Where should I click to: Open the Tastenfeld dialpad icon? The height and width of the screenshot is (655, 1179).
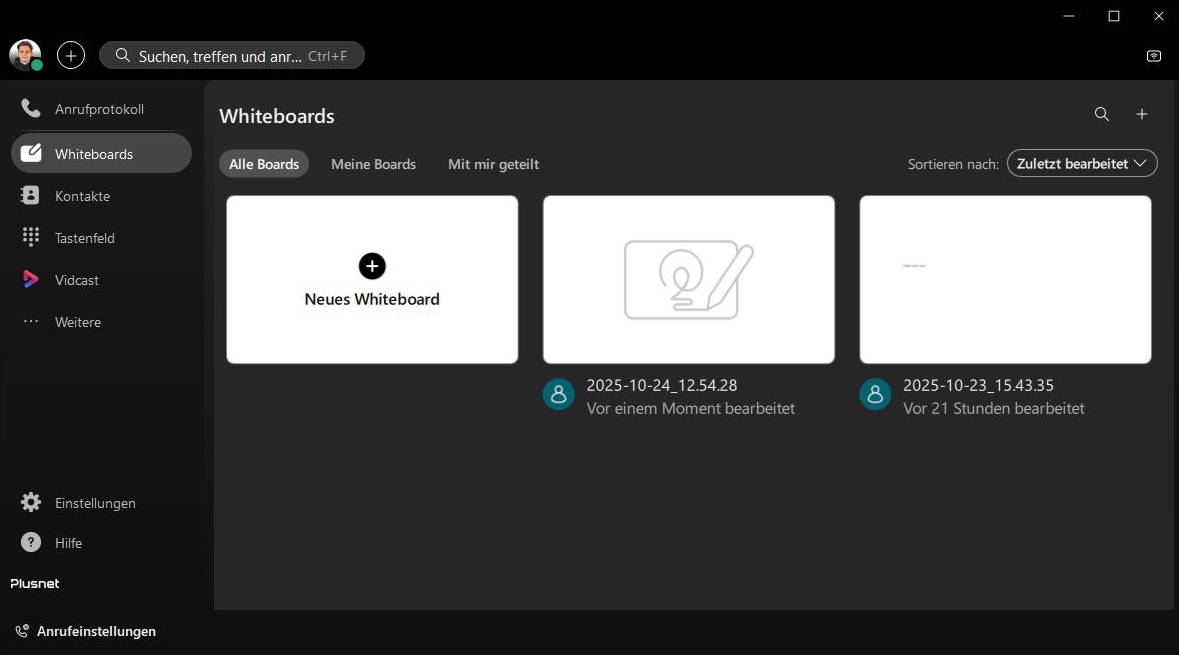coord(29,237)
